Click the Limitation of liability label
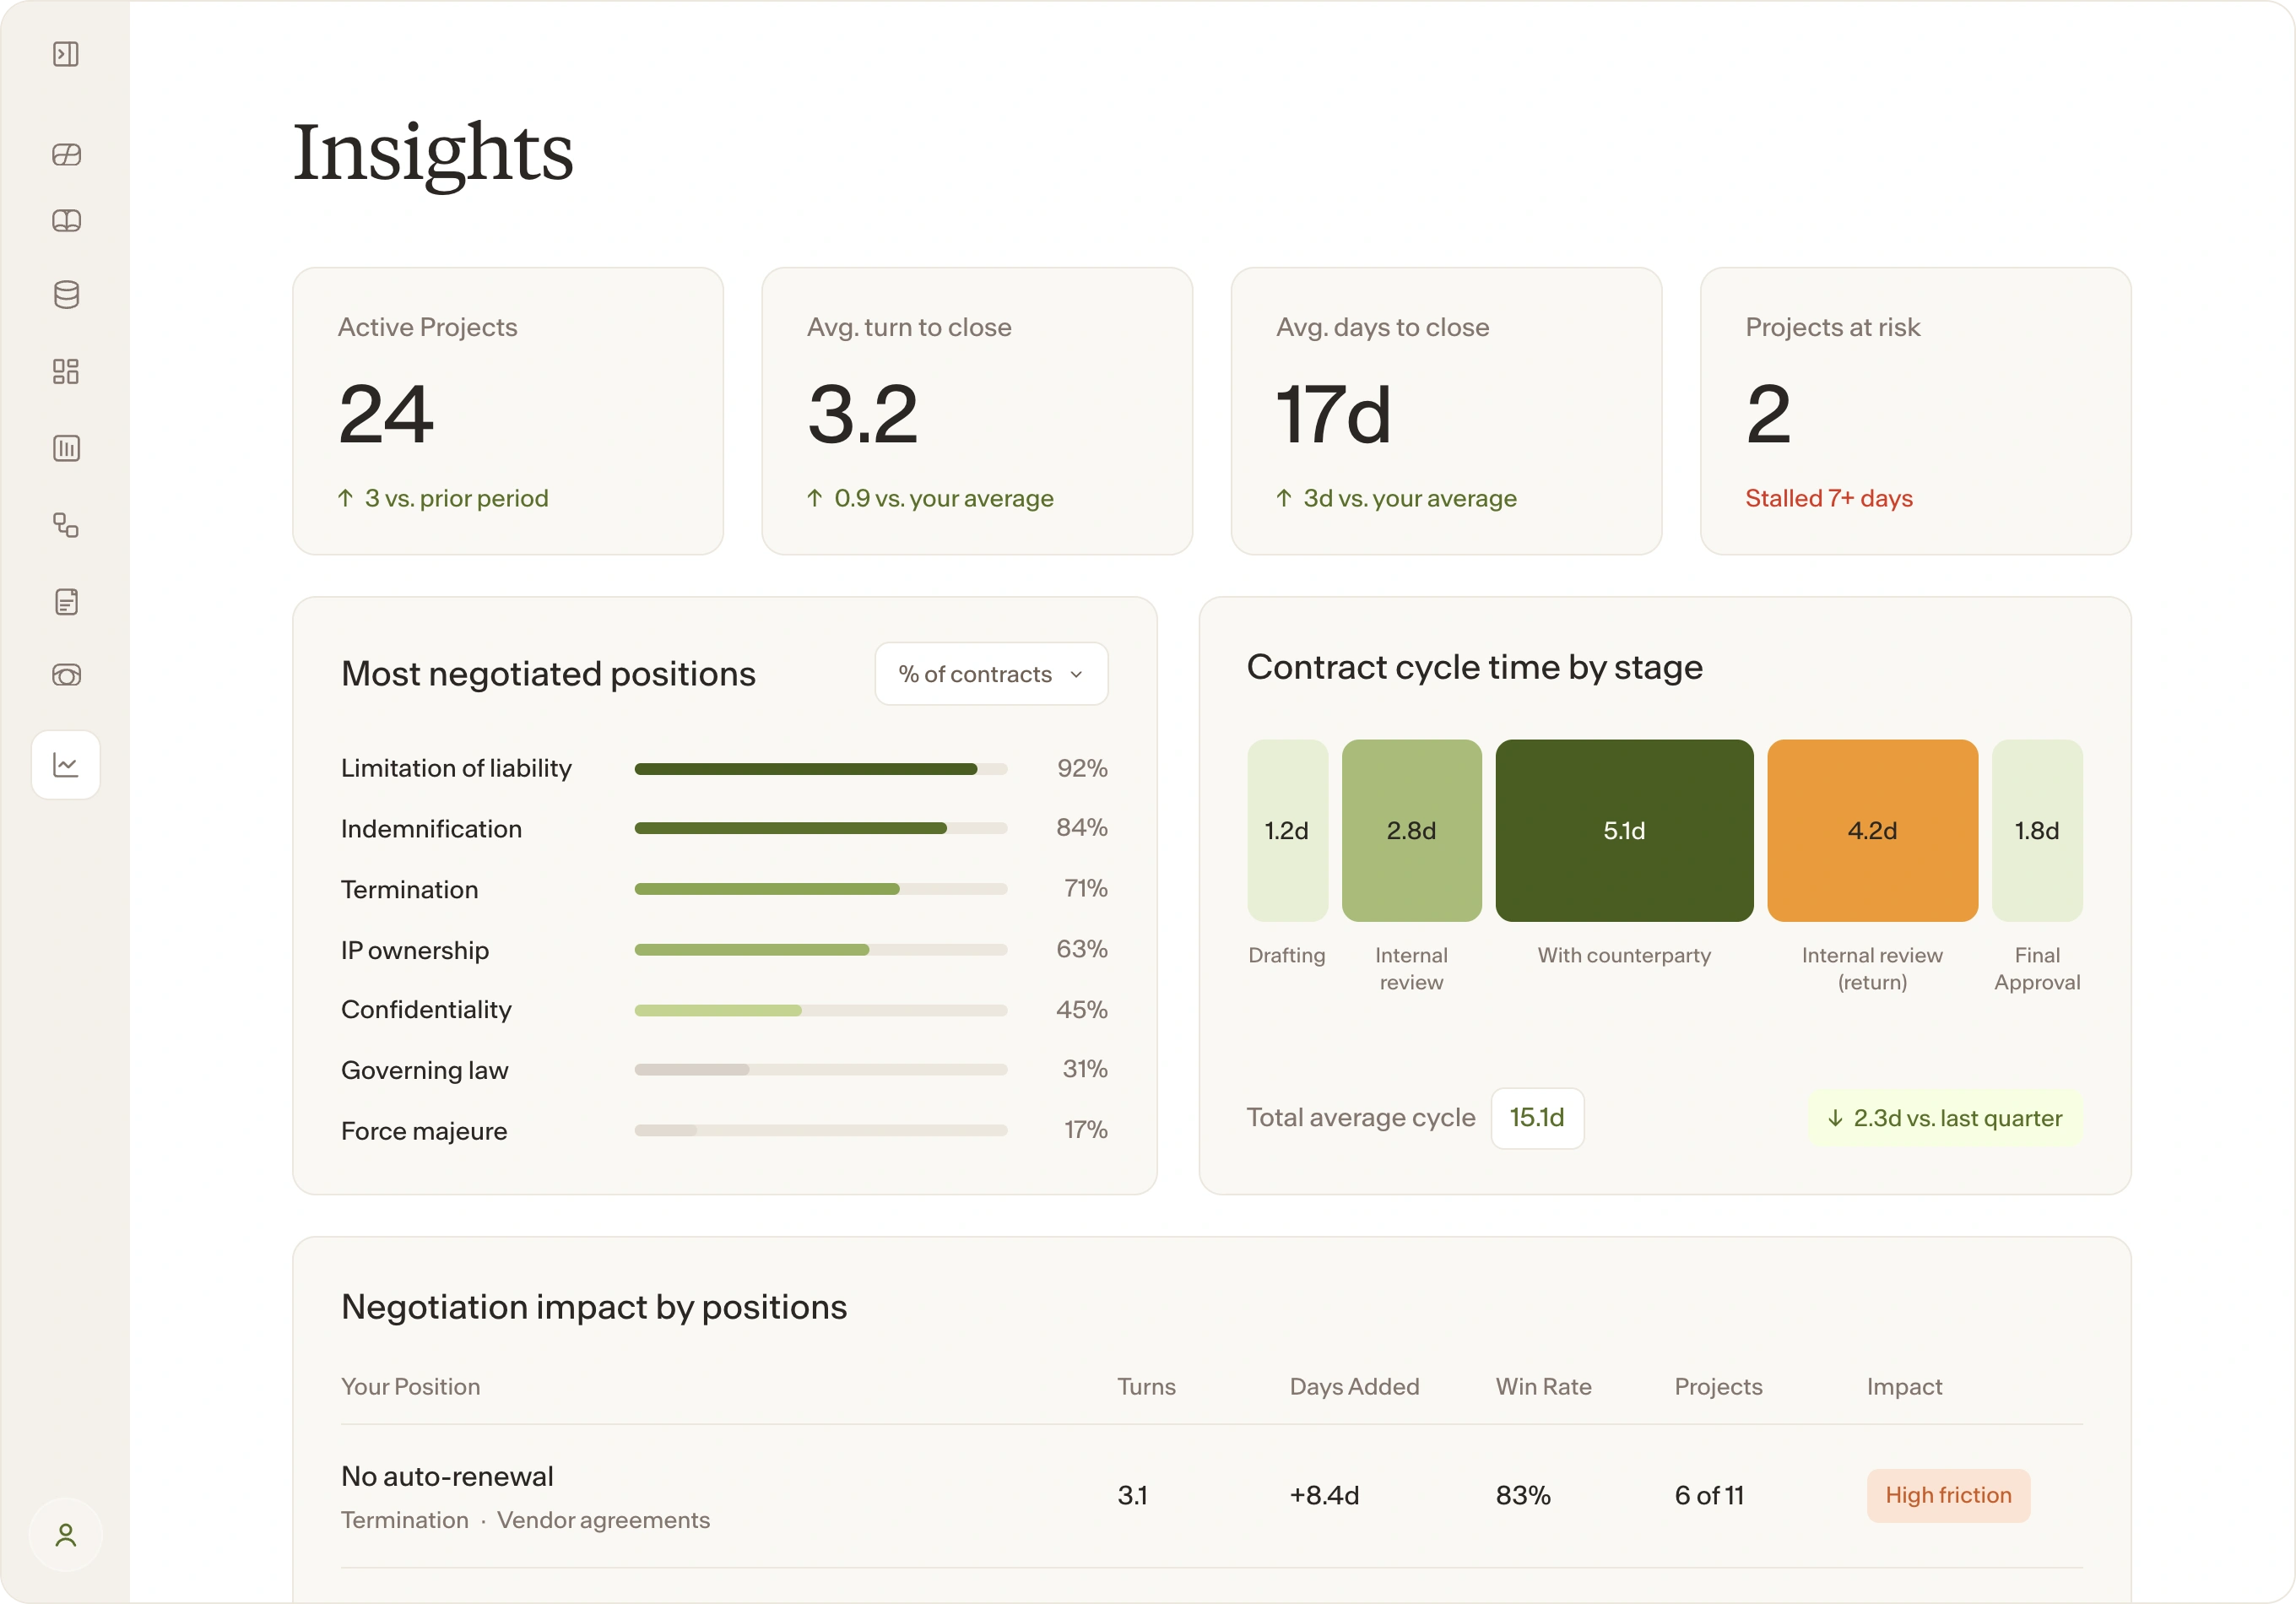 pos(456,768)
